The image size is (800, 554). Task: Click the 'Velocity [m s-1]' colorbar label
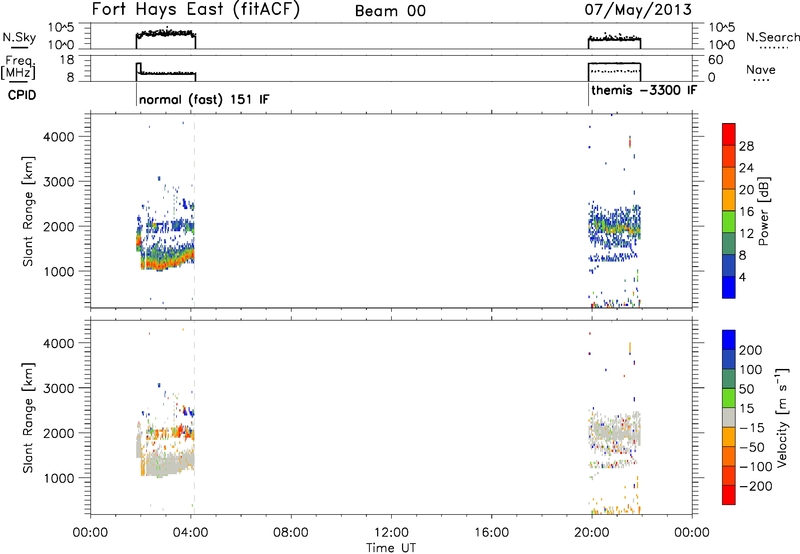coord(782,417)
